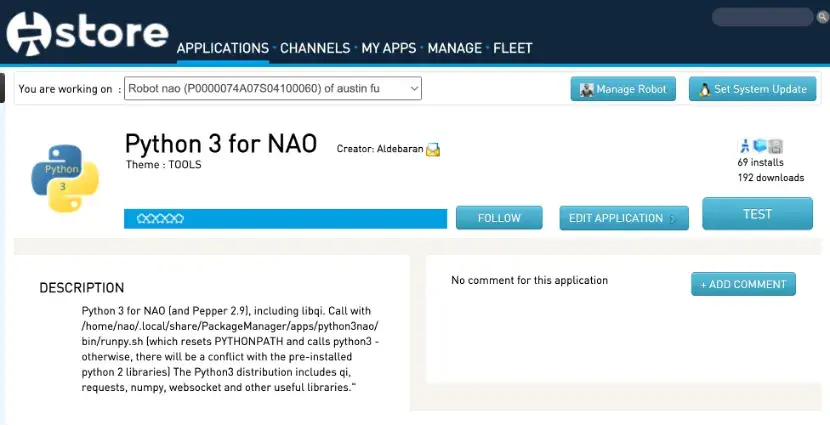
Task: Open the Applications tab
Action: (x=223, y=48)
